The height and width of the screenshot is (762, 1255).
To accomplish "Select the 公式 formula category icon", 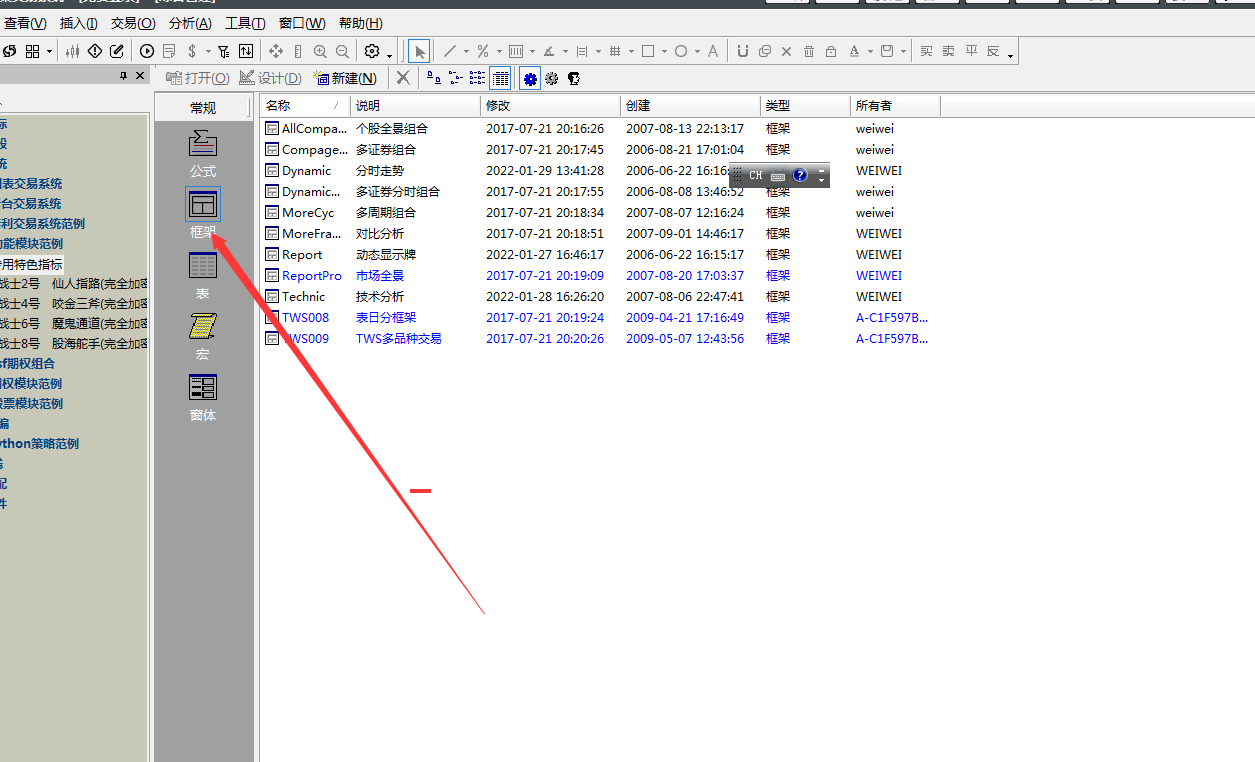I will [x=203, y=152].
